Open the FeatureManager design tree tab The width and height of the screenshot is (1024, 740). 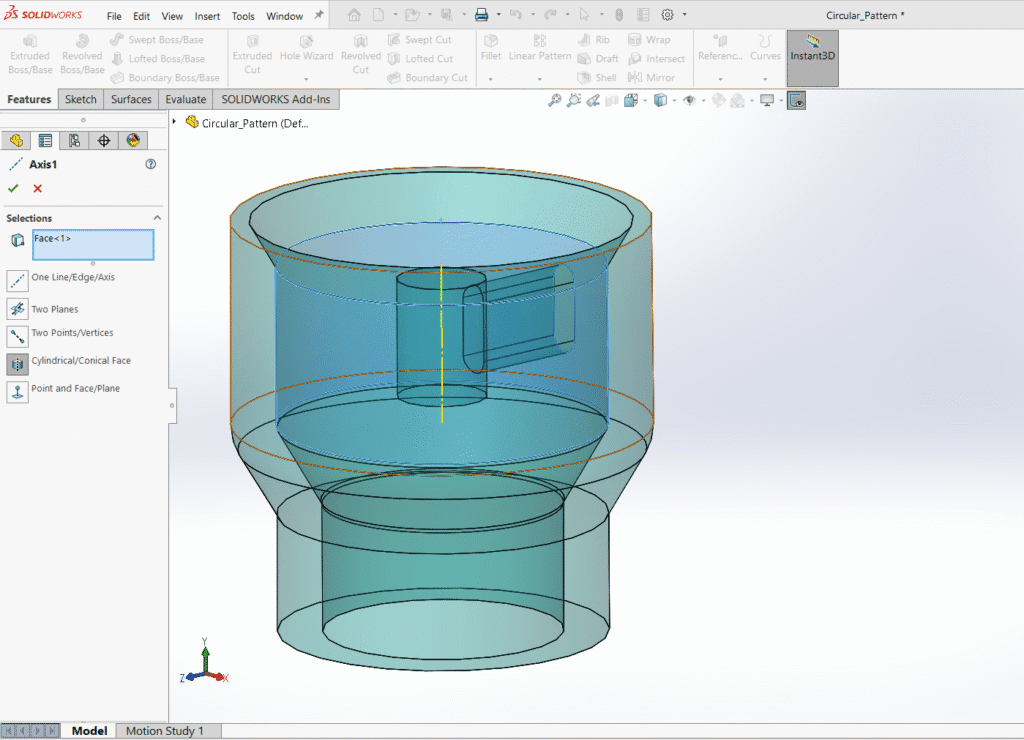(16, 140)
